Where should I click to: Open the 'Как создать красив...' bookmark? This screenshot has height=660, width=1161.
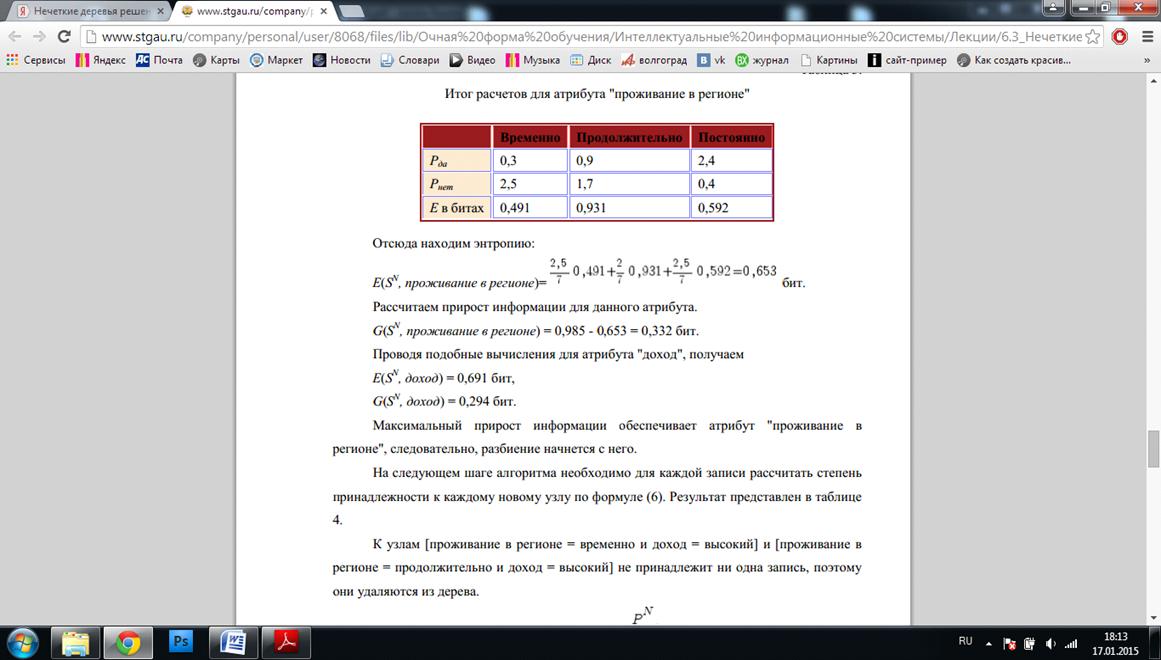point(1014,60)
